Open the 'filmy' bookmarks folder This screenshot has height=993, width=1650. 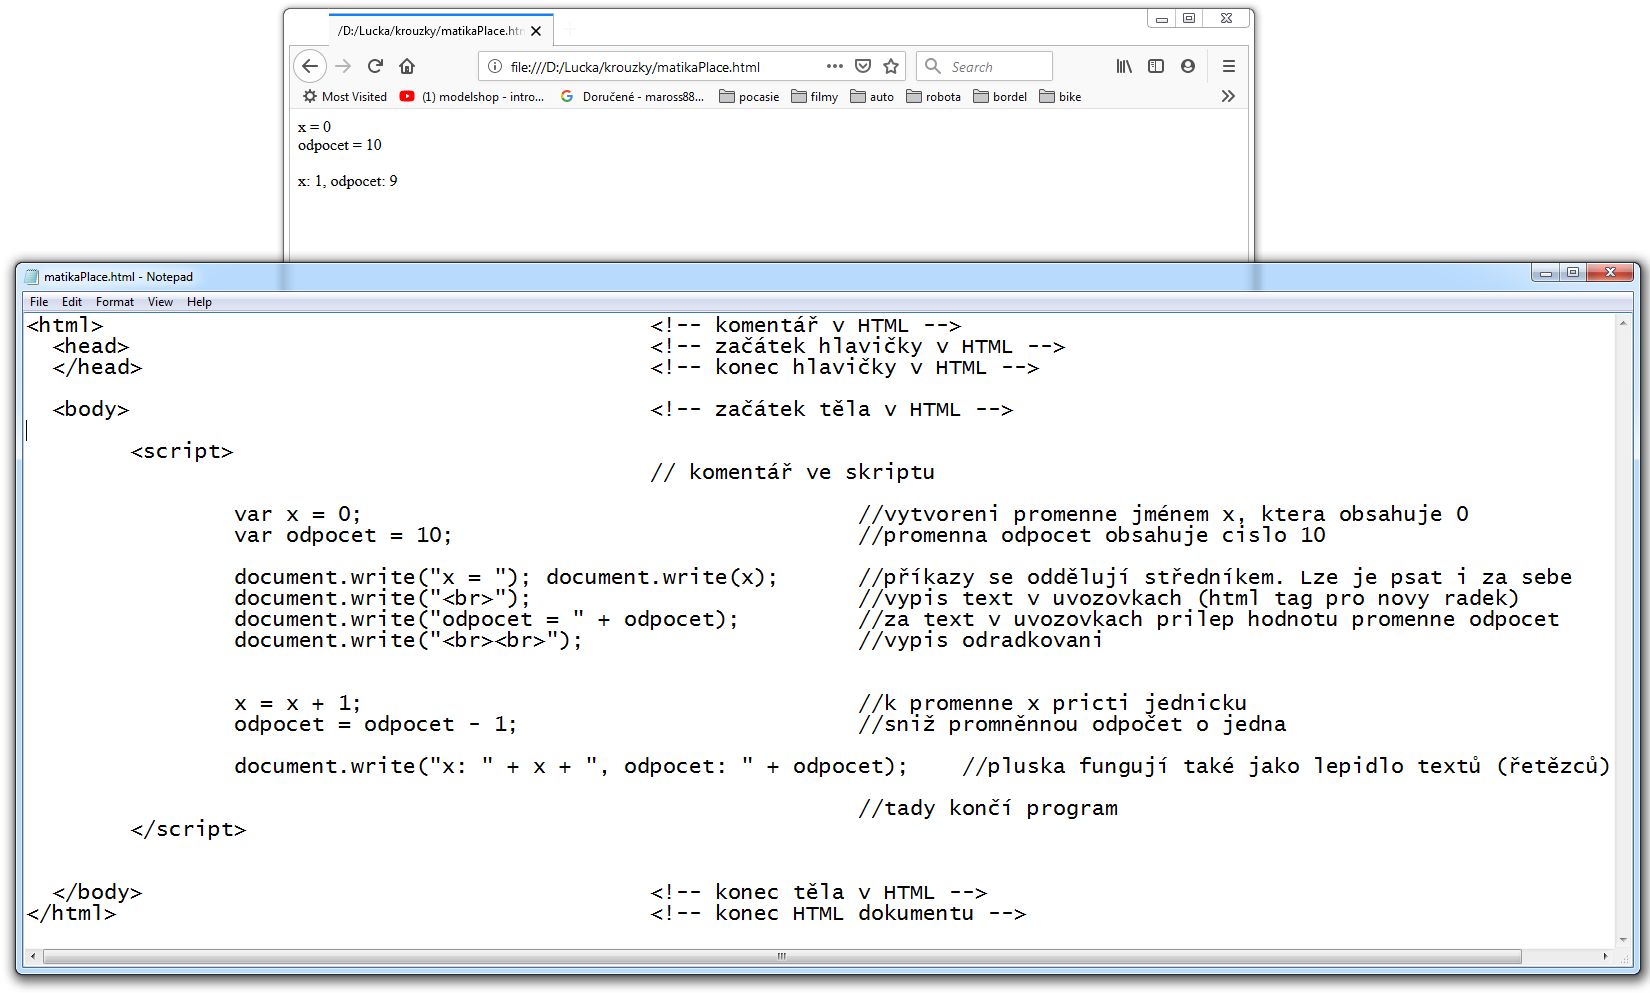pyautogui.click(x=814, y=97)
